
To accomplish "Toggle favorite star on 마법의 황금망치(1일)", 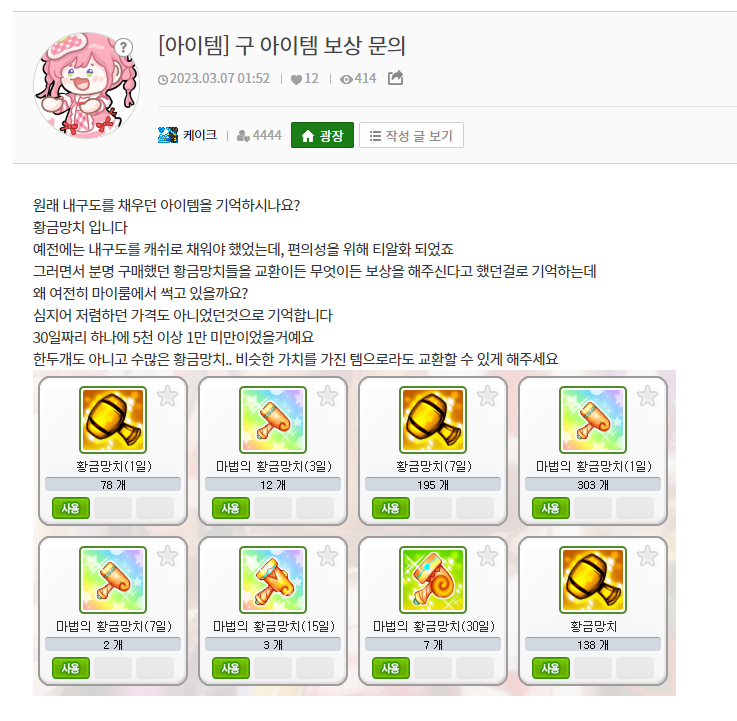I will tap(647, 396).
